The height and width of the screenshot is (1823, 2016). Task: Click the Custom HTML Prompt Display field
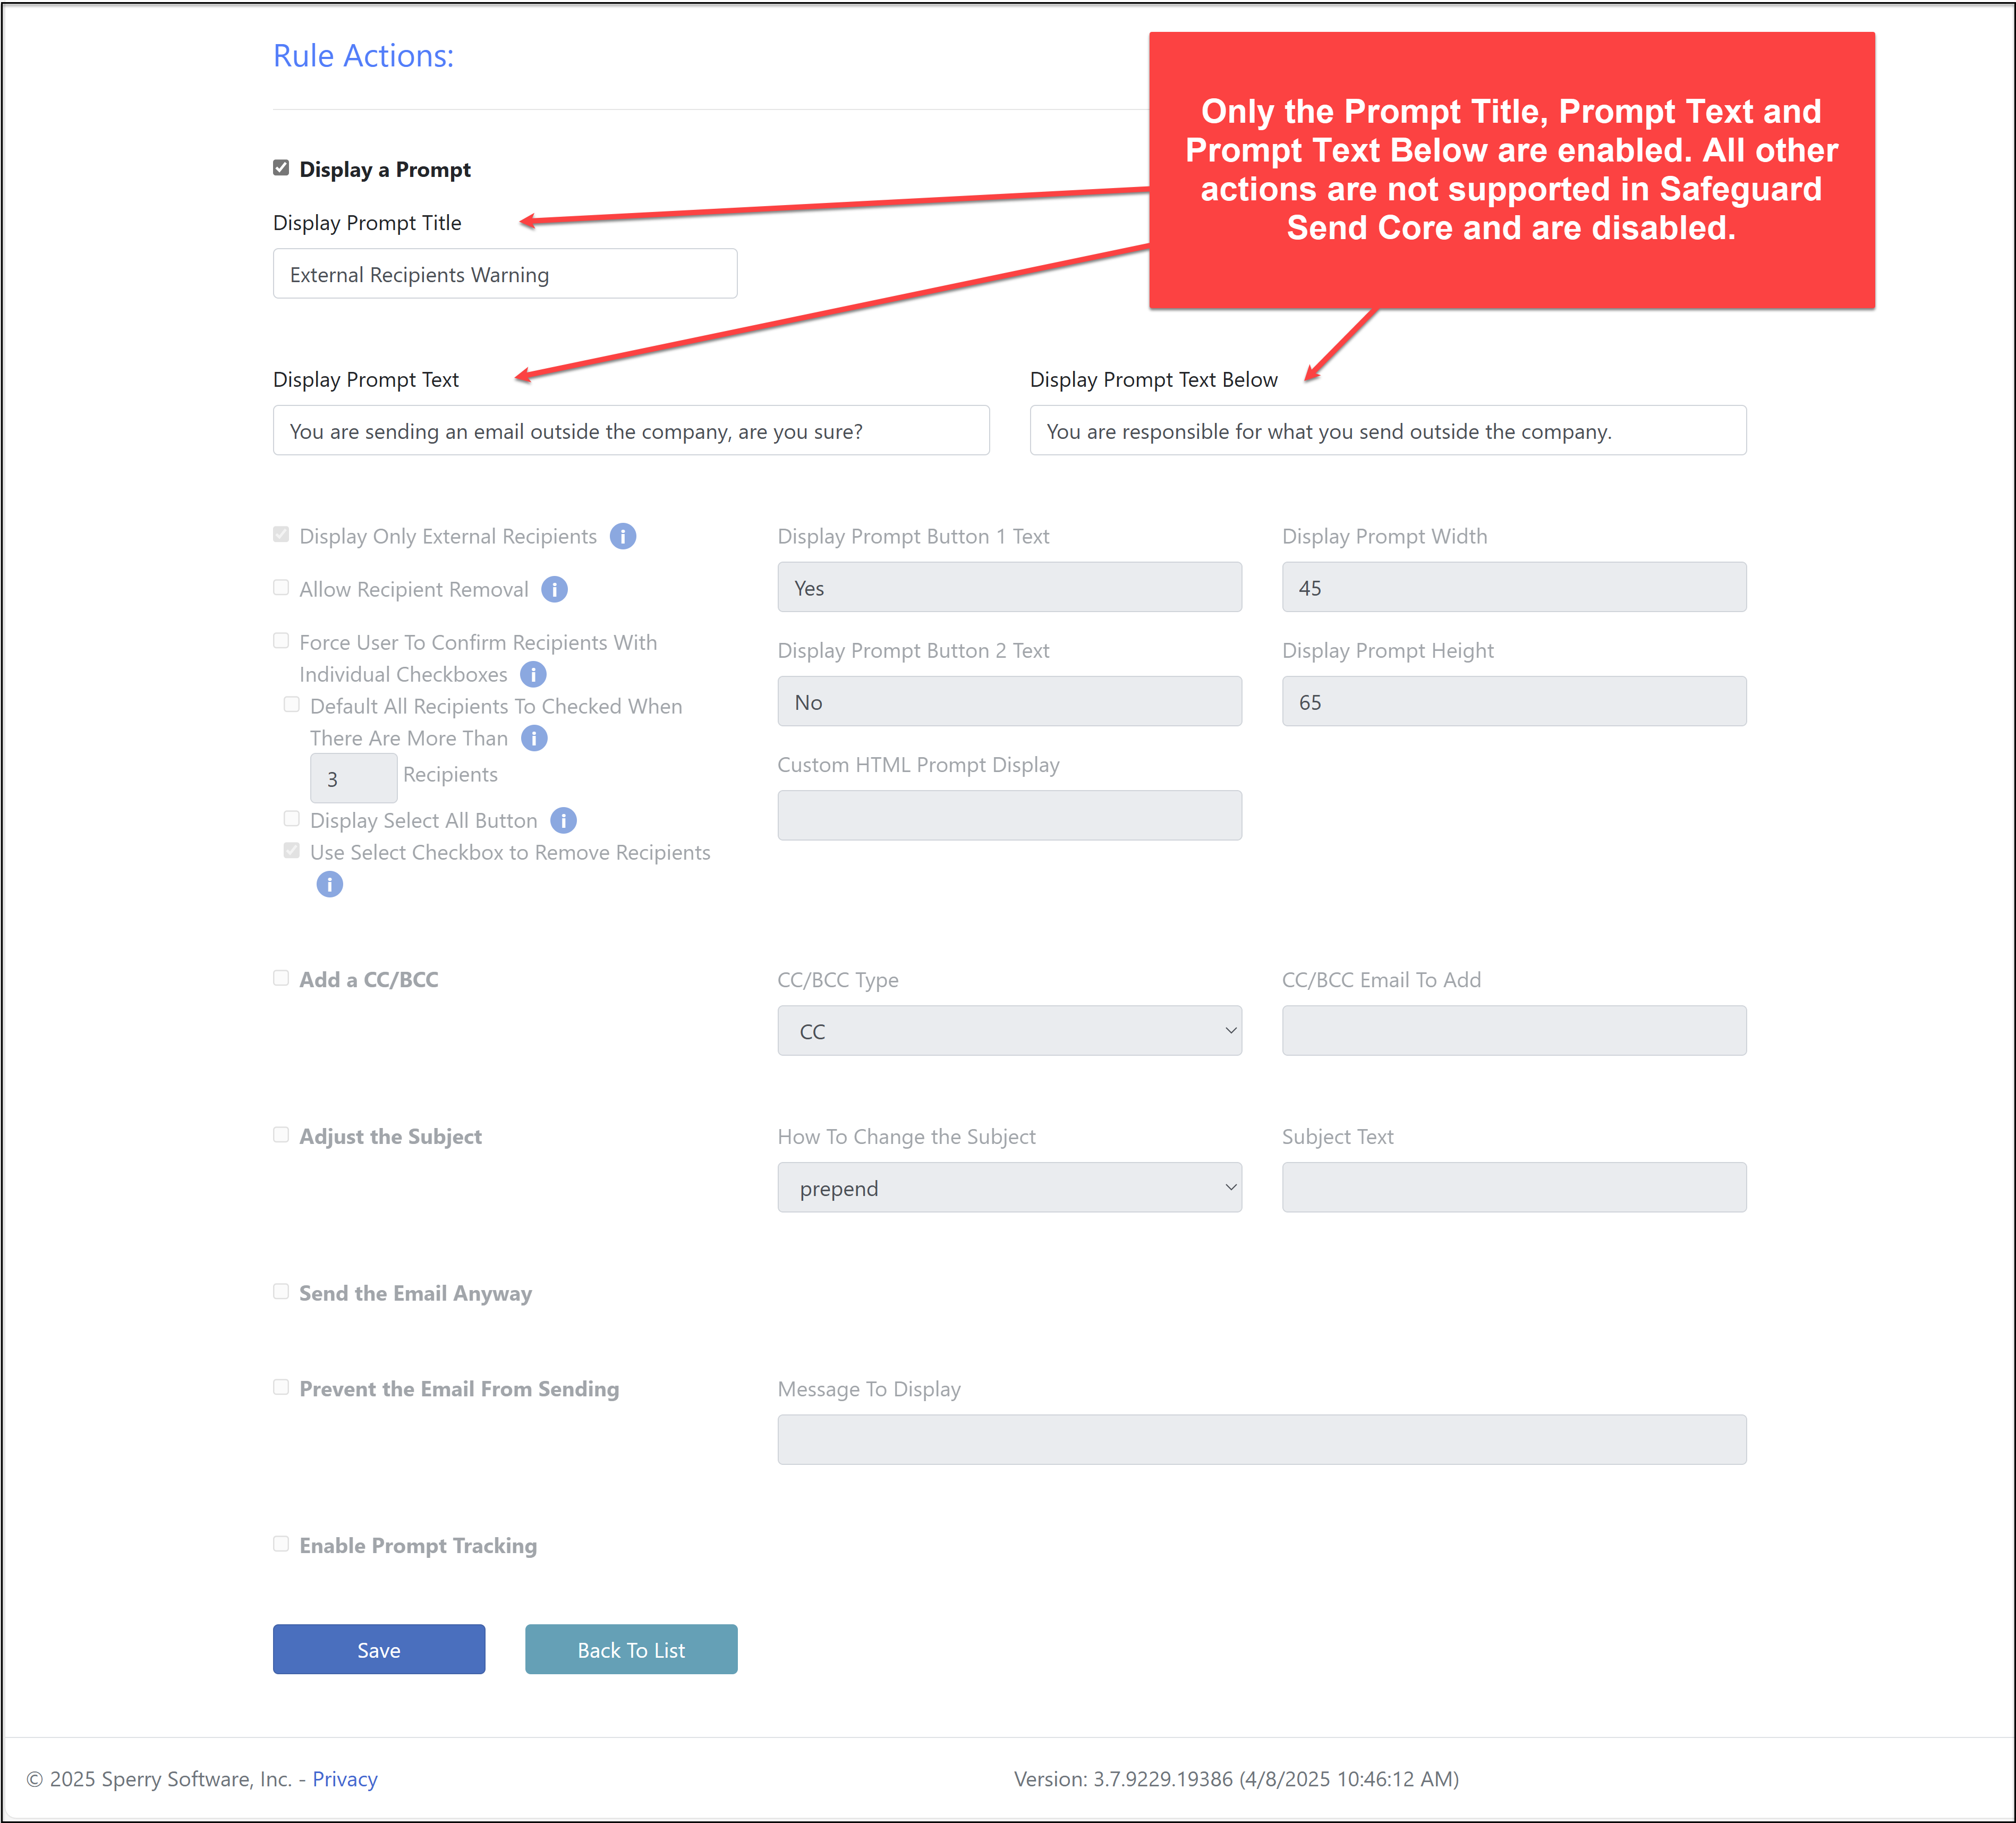1010,816
